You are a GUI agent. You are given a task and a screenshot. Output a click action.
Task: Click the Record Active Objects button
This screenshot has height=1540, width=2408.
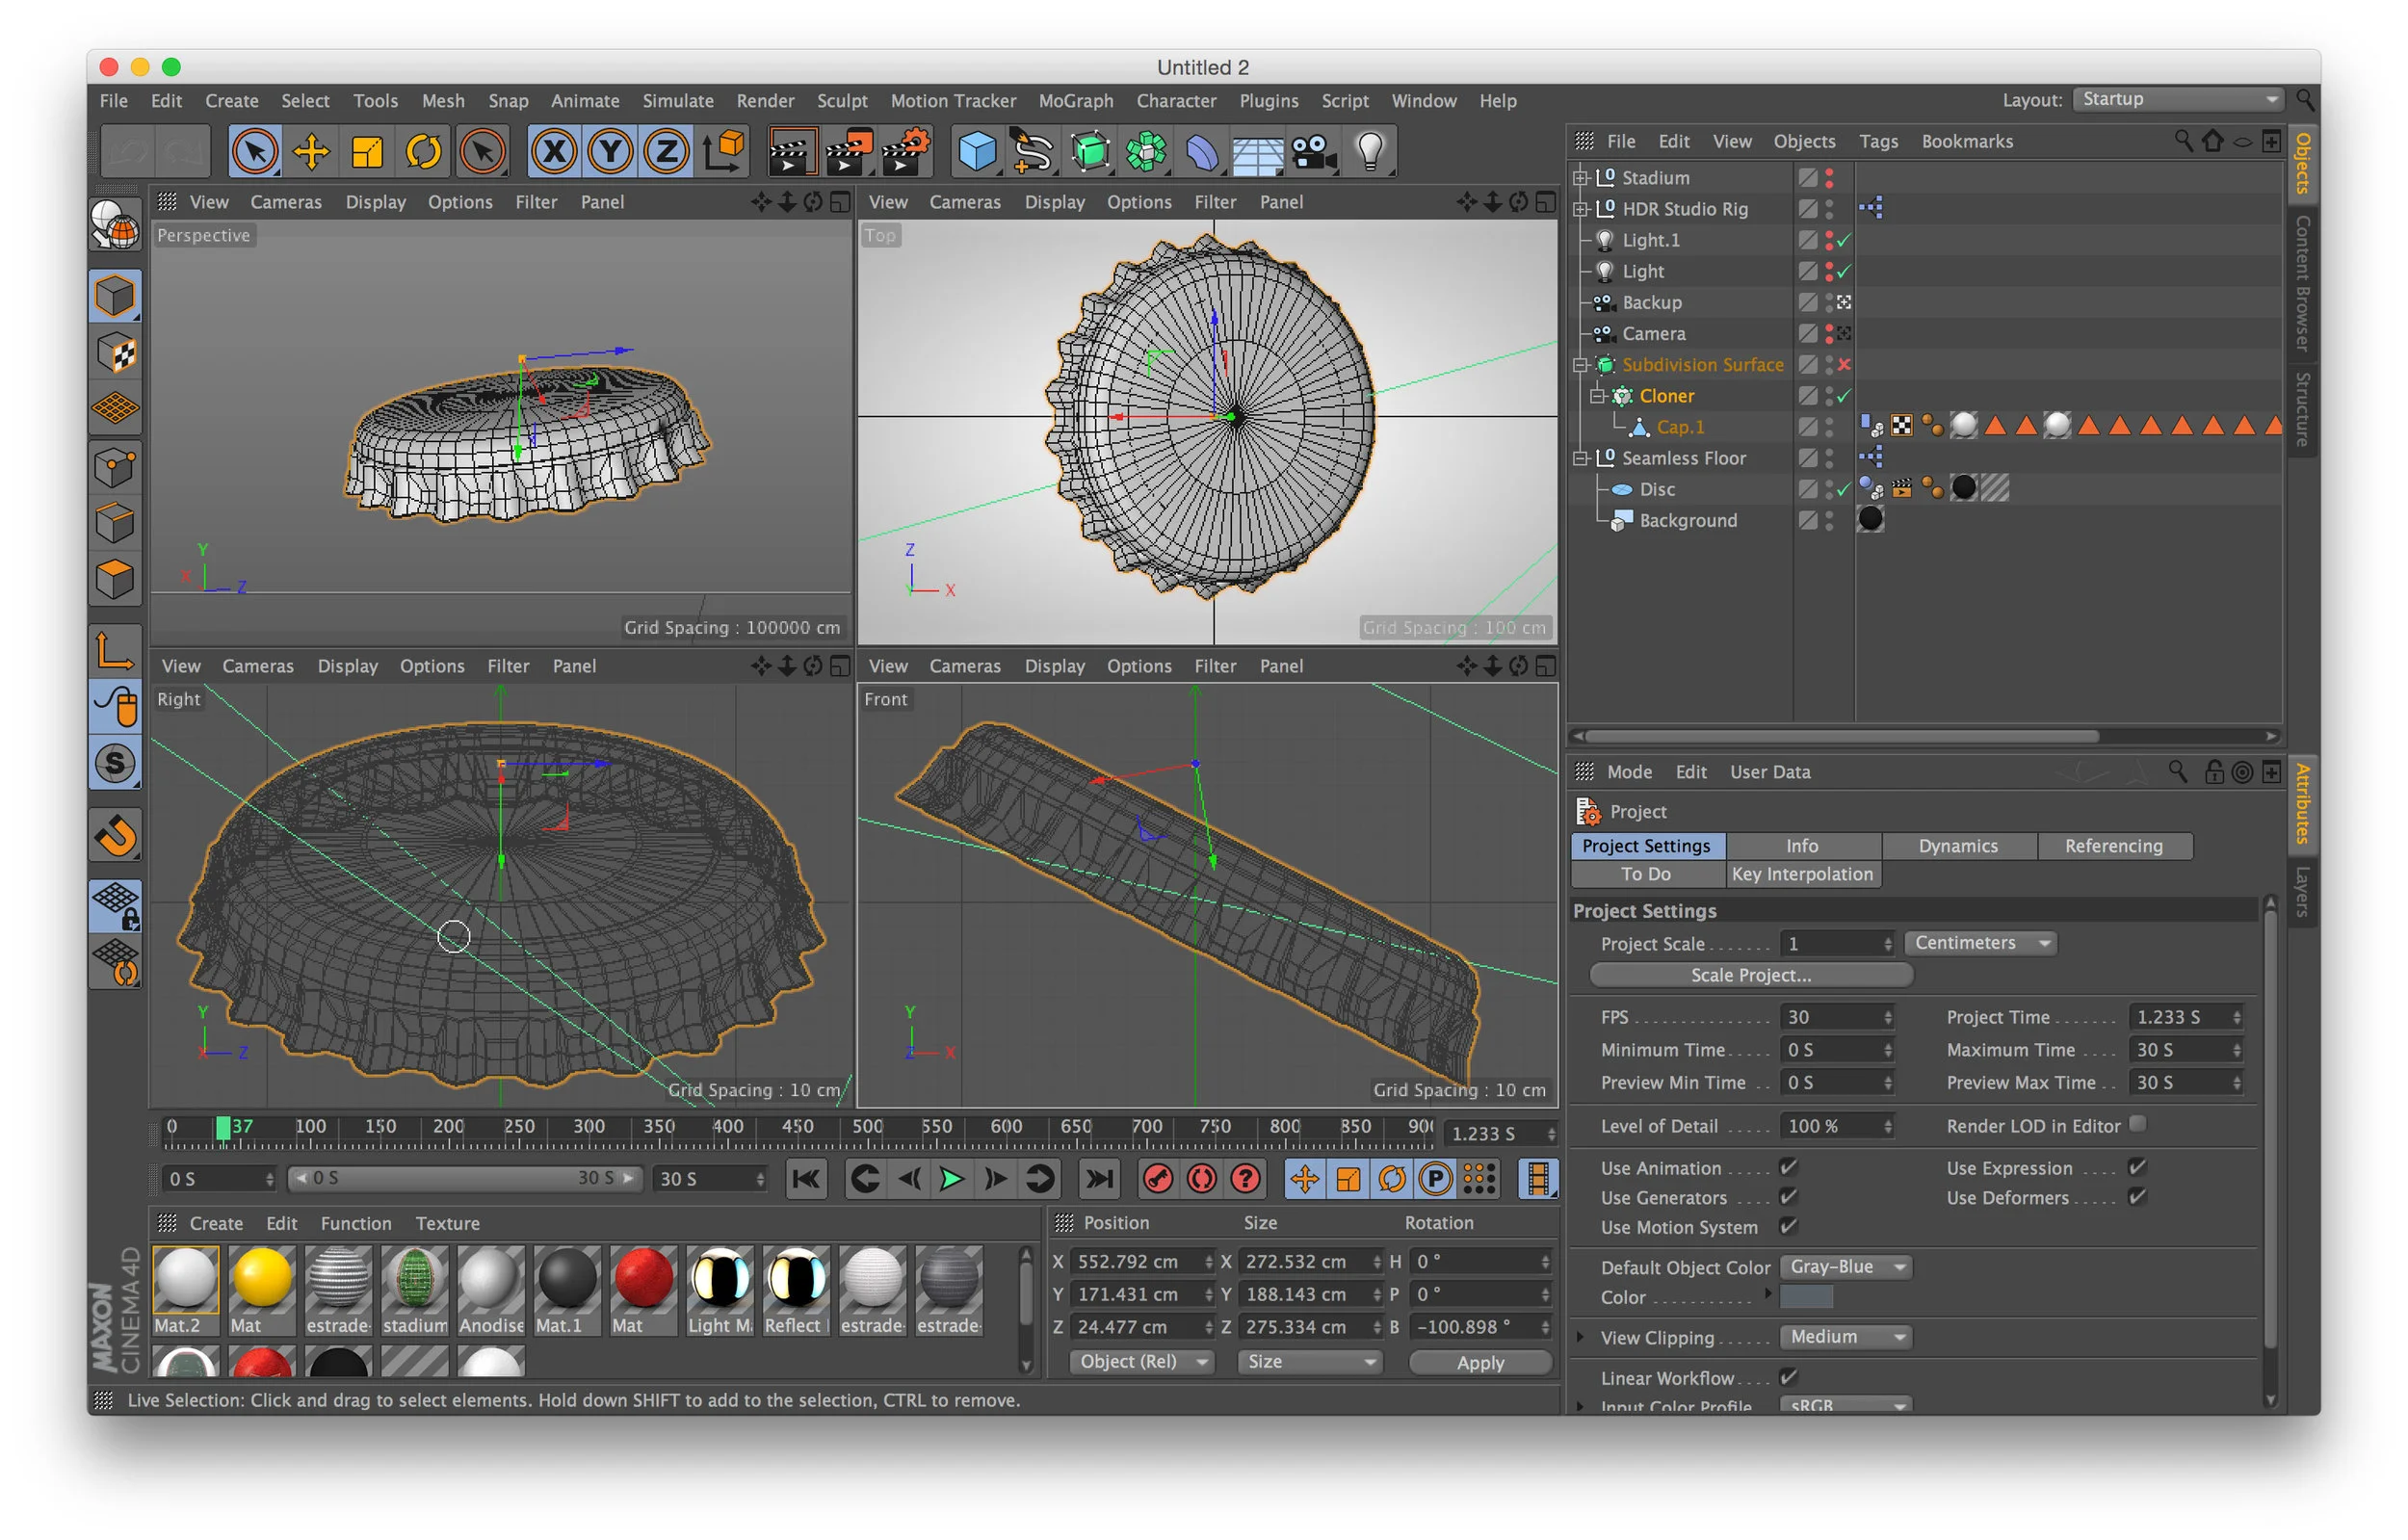[x=1157, y=1179]
